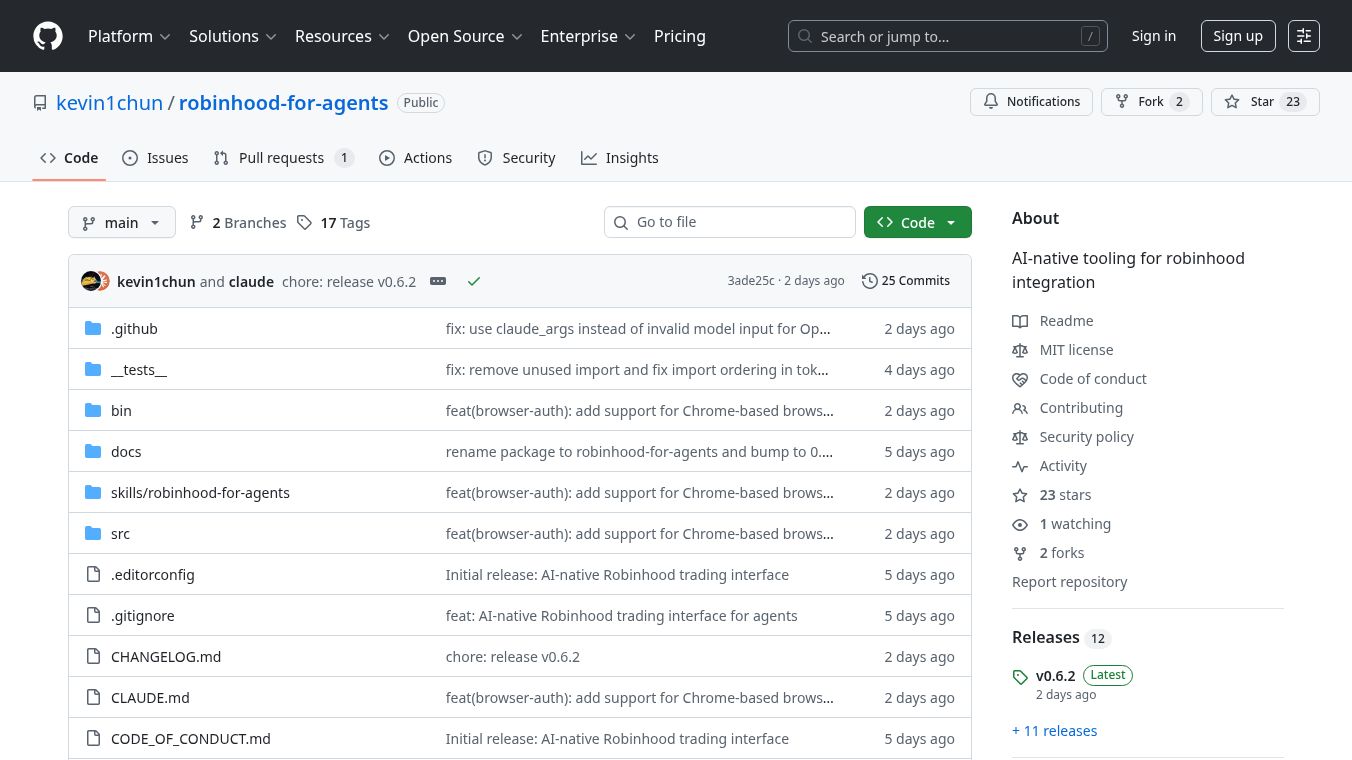Image resolution: width=1352 pixels, height=760 pixels.
Task: Open the CHANGELOG.md file
Action: click(x=166, y=657)
